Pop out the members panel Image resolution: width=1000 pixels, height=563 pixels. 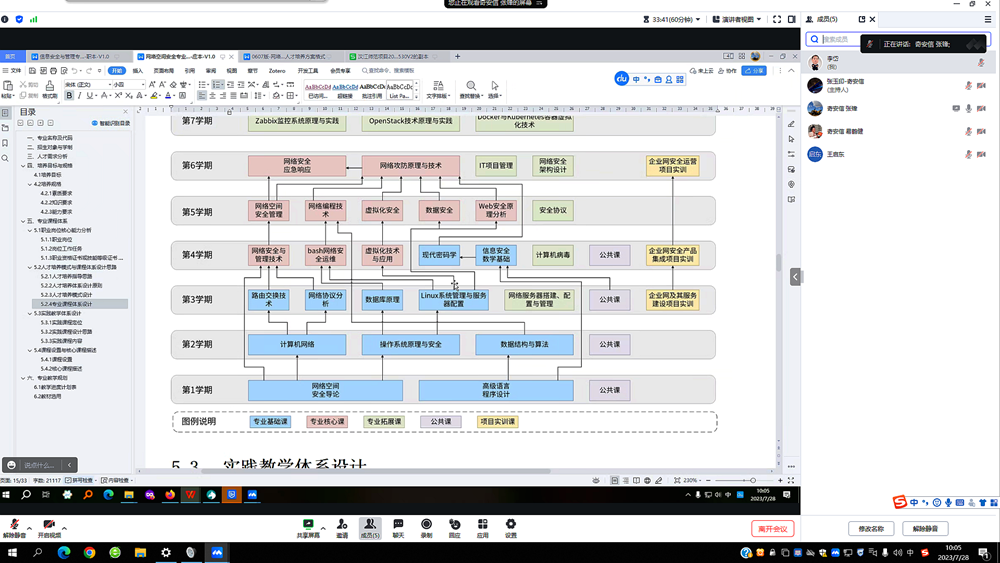tap(862, 19)
